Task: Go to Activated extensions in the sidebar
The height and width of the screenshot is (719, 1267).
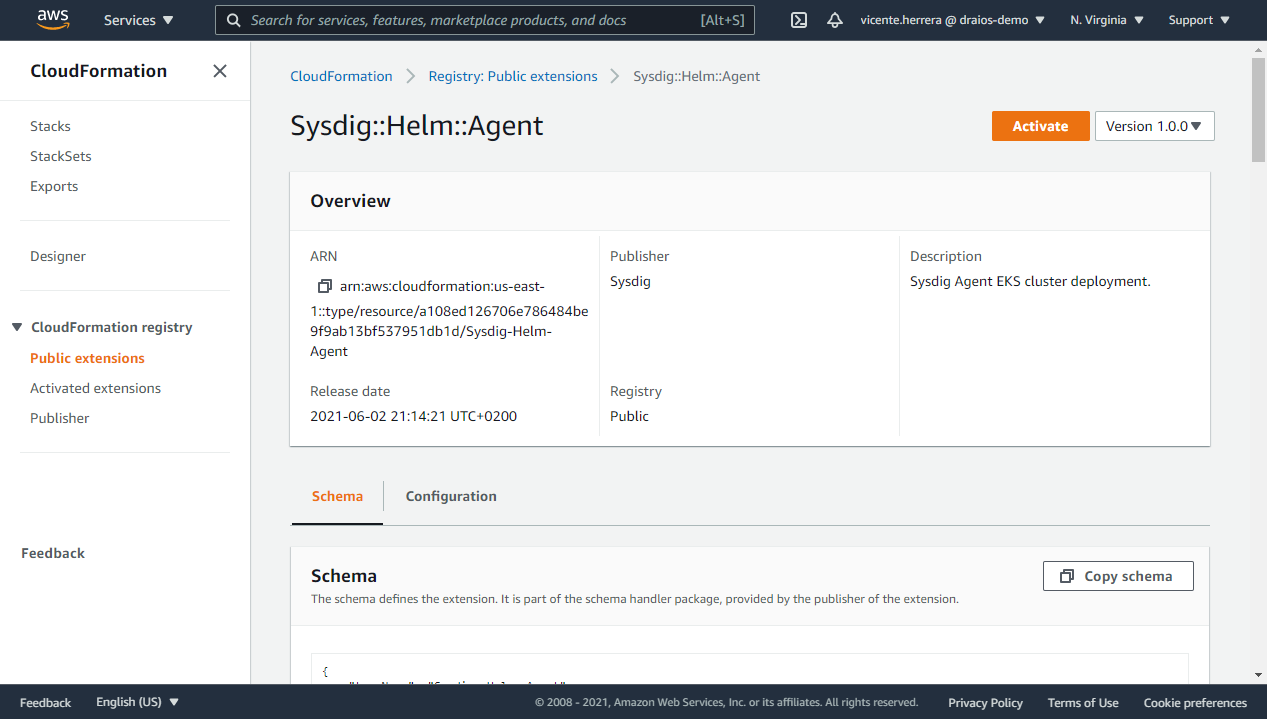Action: click(95, 388)
